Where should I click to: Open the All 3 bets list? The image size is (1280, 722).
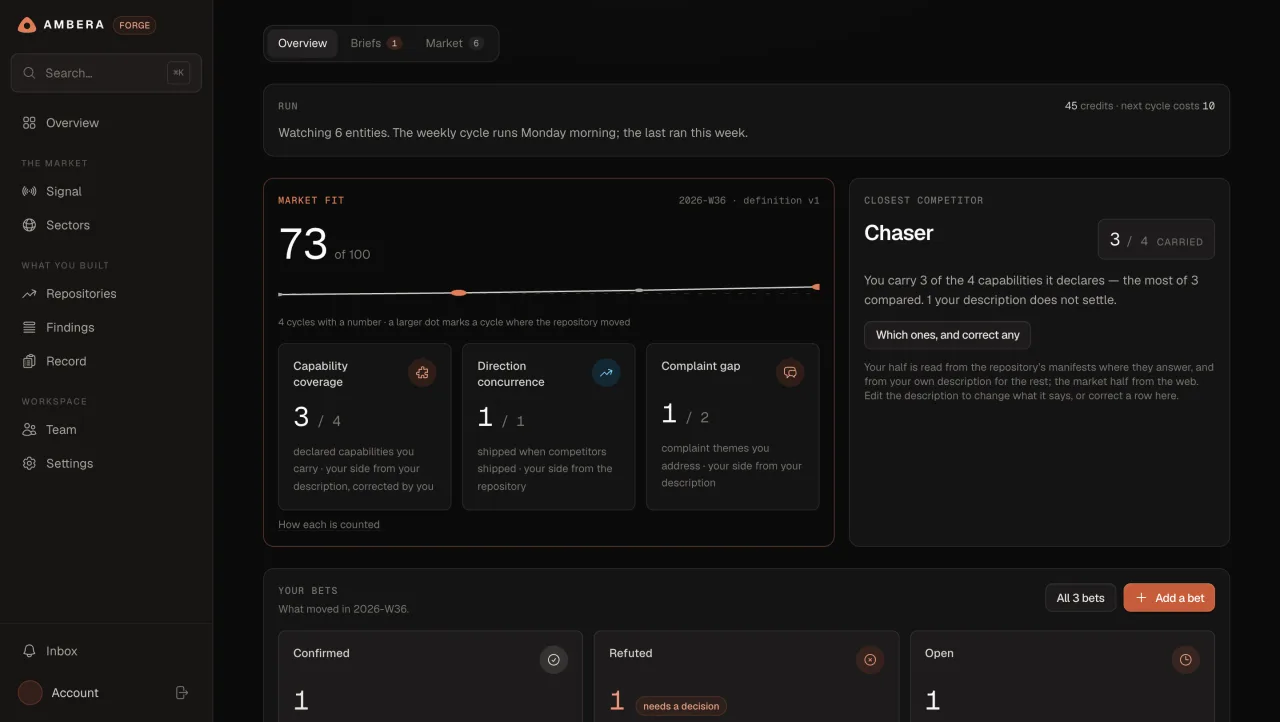click(x=1081, y=598)
